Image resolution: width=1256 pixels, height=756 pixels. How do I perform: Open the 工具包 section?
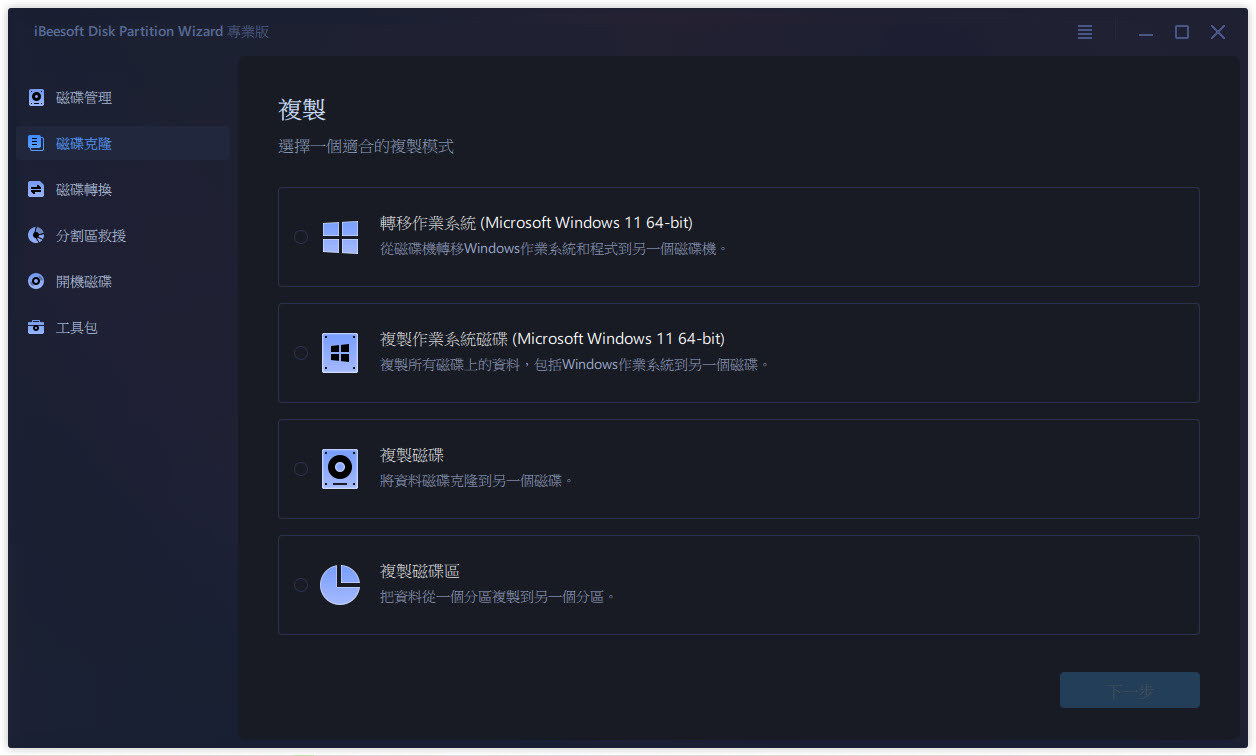click(x=123, y=327)
